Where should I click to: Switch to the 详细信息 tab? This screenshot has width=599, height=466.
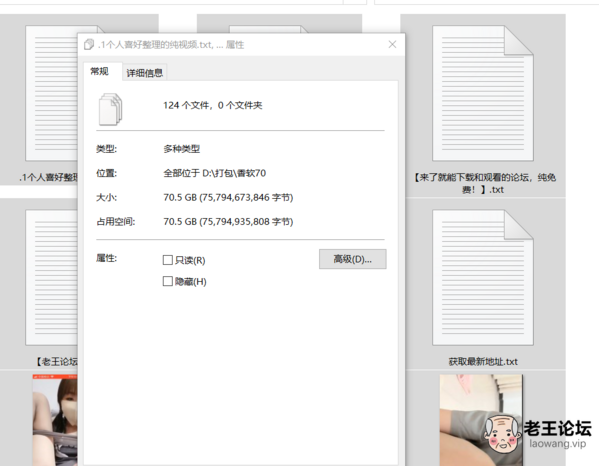pyautogui.click(x=145, y=73)
